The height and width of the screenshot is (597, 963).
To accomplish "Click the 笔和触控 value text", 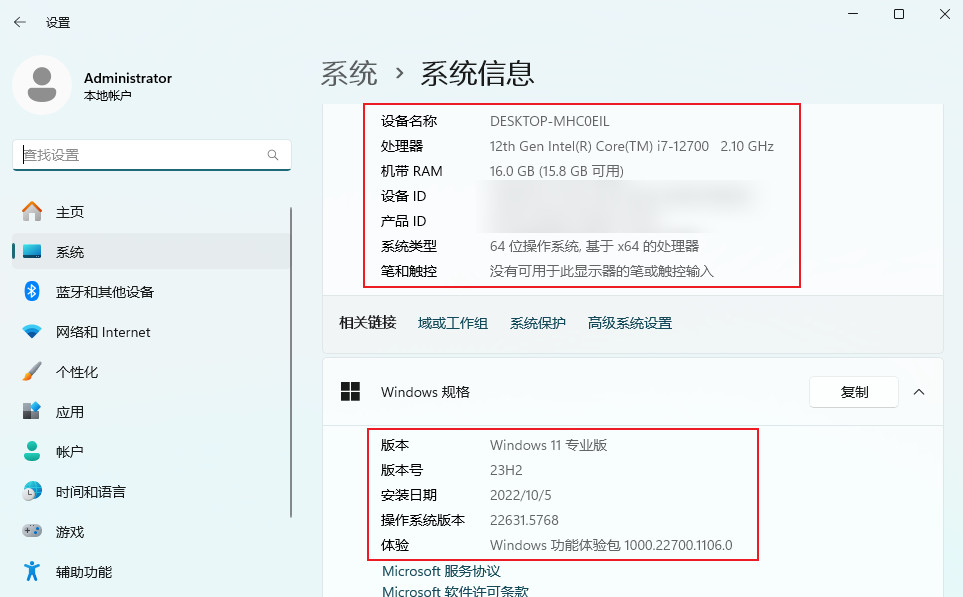I will pos(601,271).
